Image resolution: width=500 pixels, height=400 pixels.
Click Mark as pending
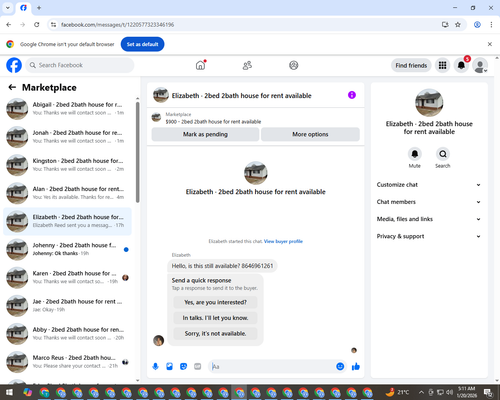pos(205,134)
